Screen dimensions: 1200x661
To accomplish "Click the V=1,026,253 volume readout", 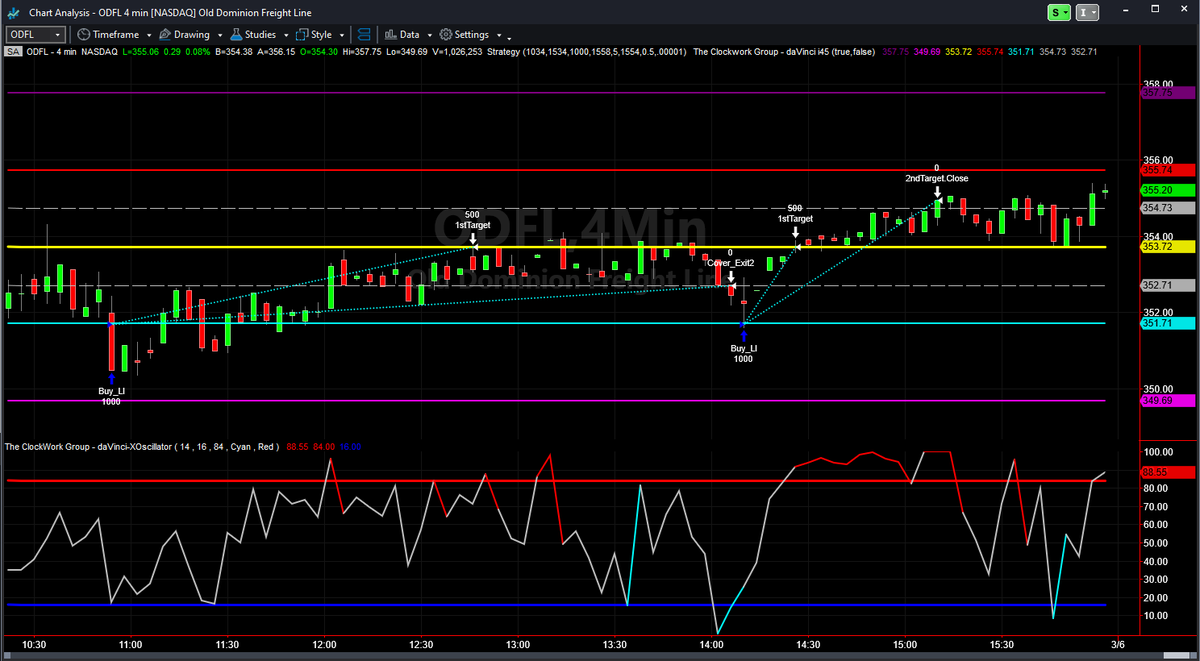I will (455, 51).
